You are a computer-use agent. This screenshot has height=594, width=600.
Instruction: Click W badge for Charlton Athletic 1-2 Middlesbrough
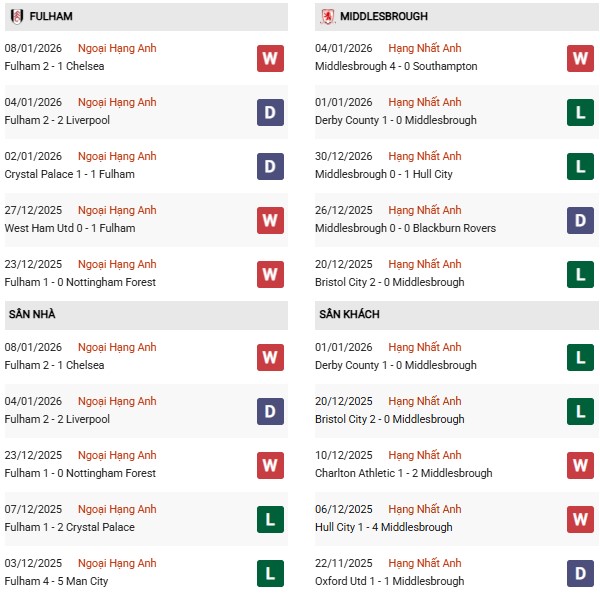(580, 465)
